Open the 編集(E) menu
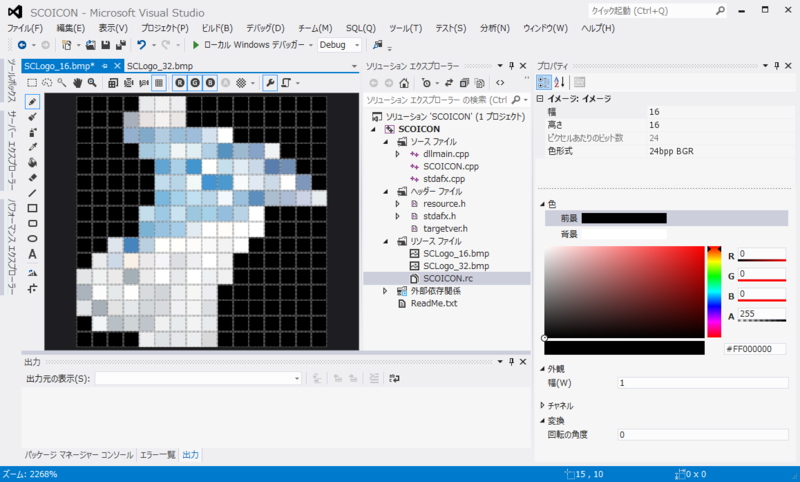Screen dimensions: 800x482 pyautogui.click(x=70, y=29)
